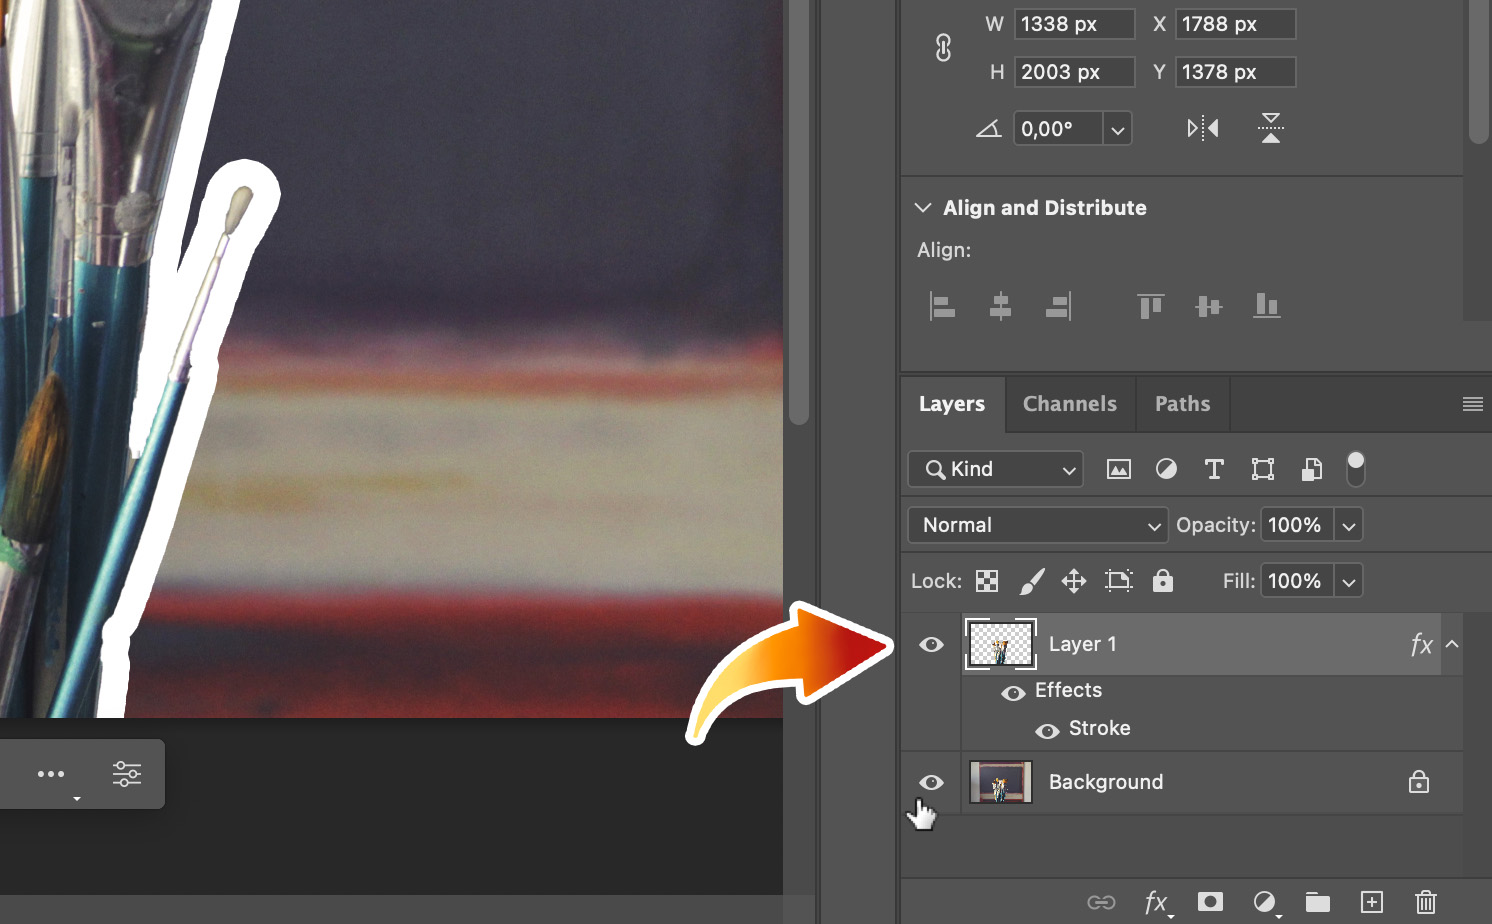Select the filter for type layers icon
The width and height of the screenshot is (1492, 924).
1214,468
